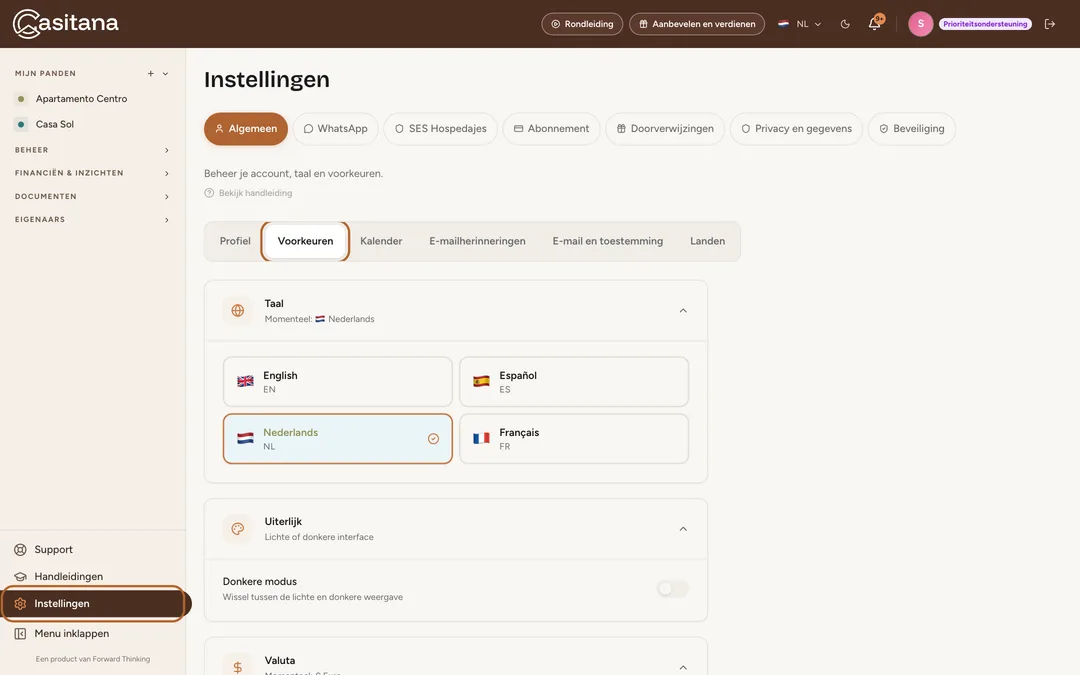Collapse the Mijn Panden list chevron
Viewport: 1080px width, 675px height.
165,74
